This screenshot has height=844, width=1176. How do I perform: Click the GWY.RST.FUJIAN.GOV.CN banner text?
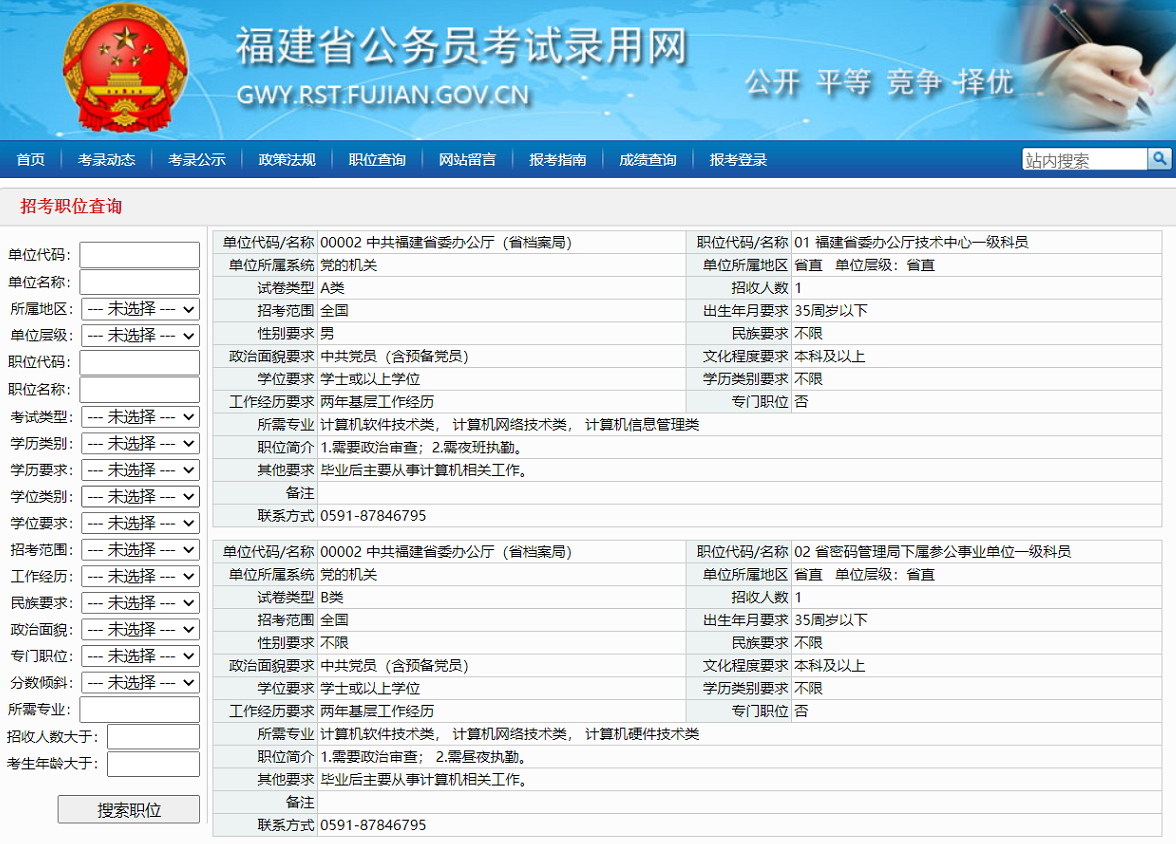383,95
